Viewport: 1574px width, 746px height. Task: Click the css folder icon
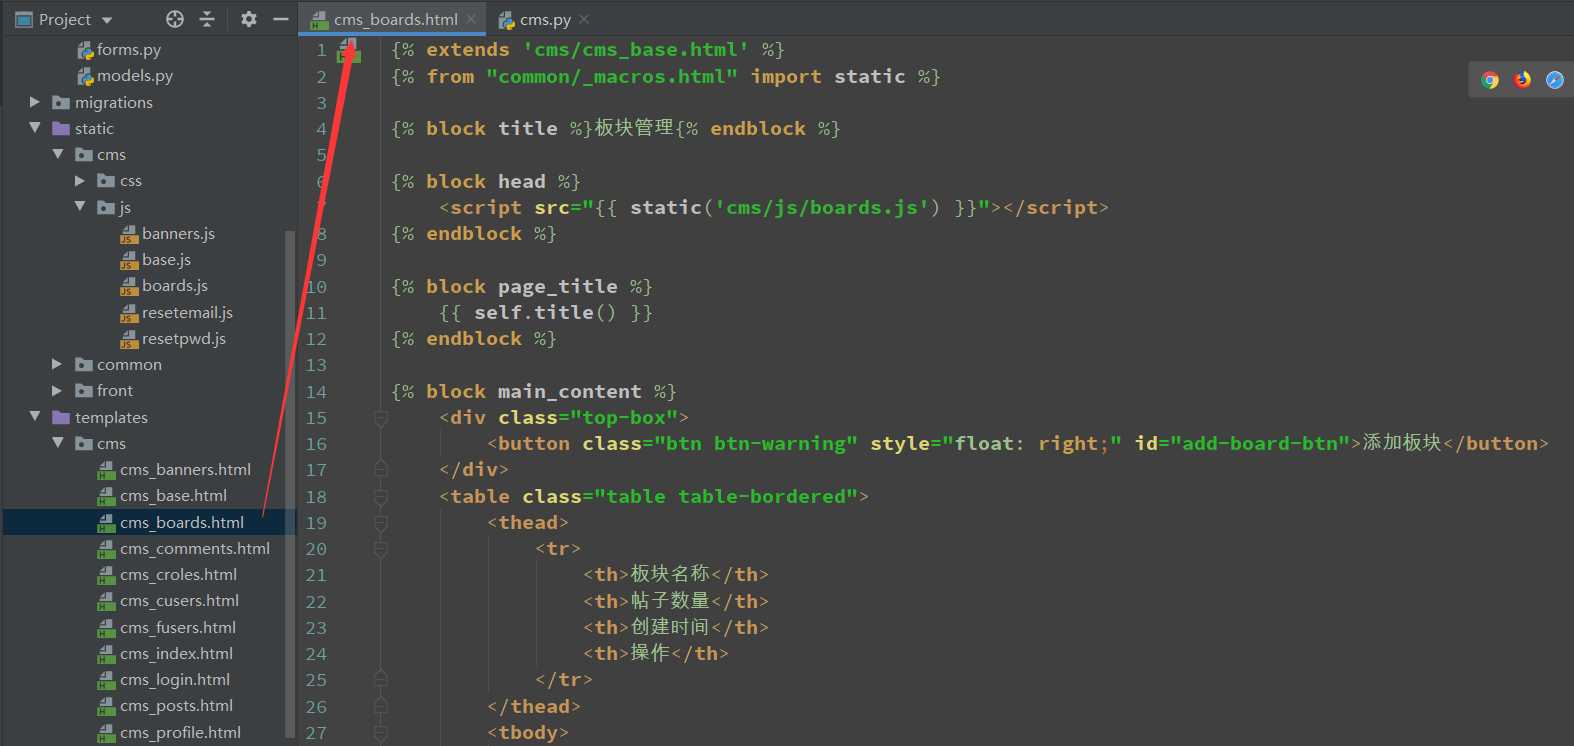point(106,181)
